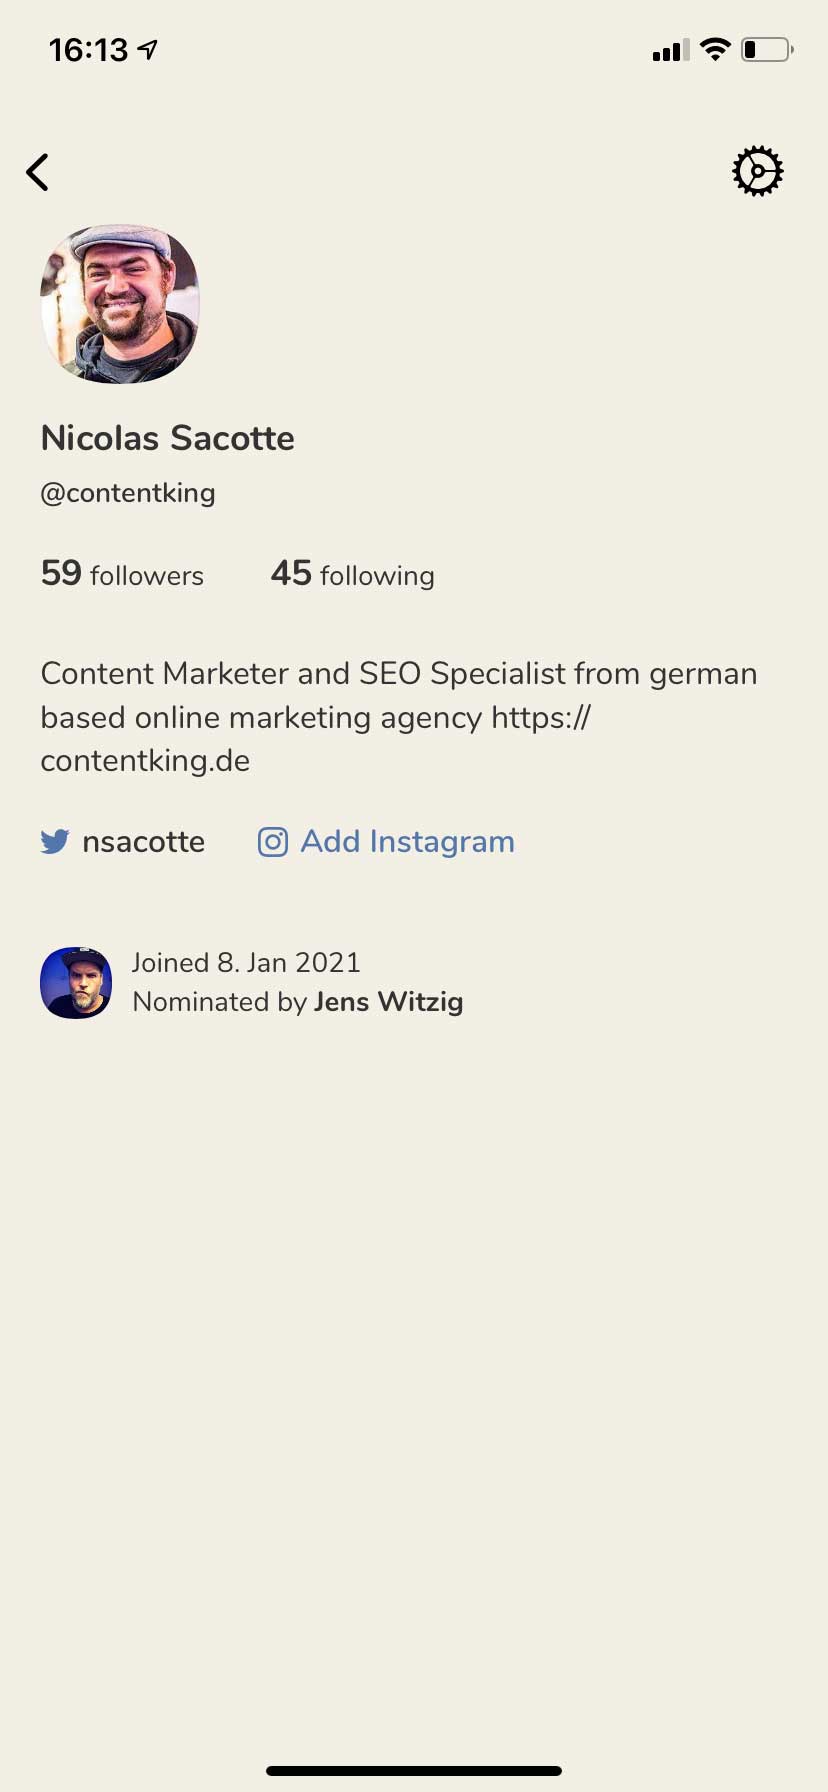828x1792 pixels.
Task: Tap the @contentking username
Action: pyautogui.click(x=128, y=493)
